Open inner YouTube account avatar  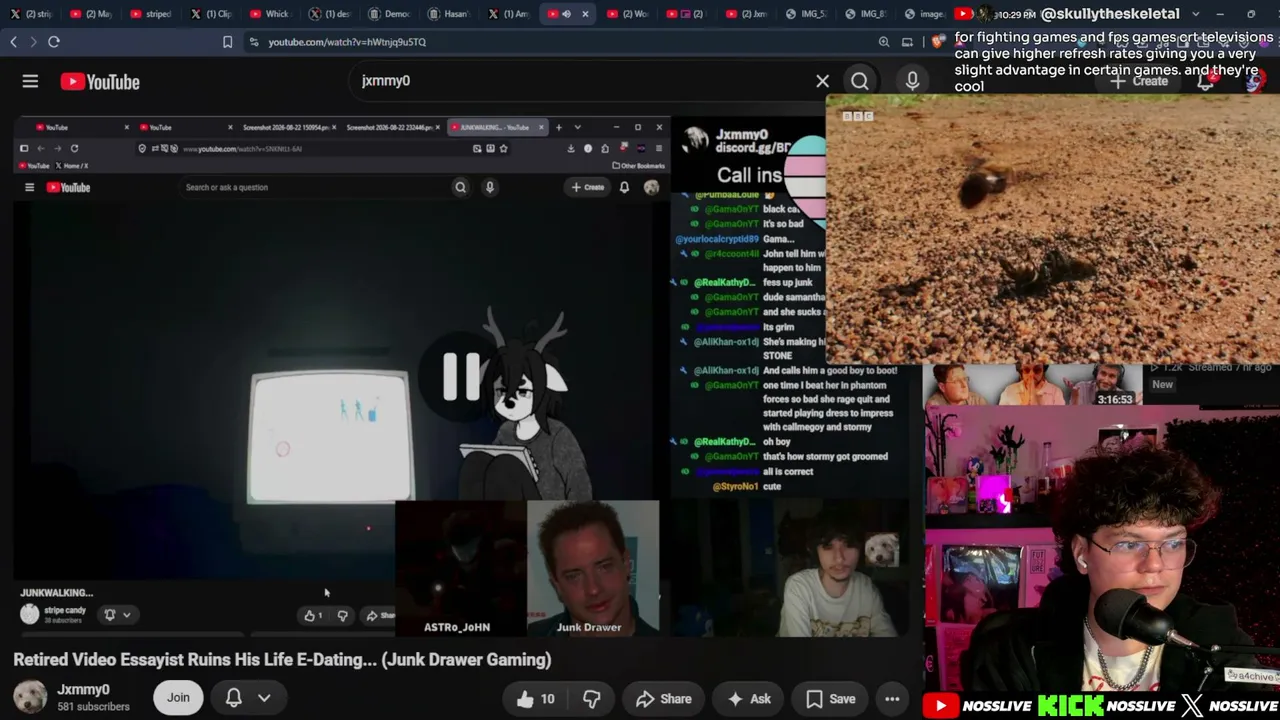coord(651,187)
